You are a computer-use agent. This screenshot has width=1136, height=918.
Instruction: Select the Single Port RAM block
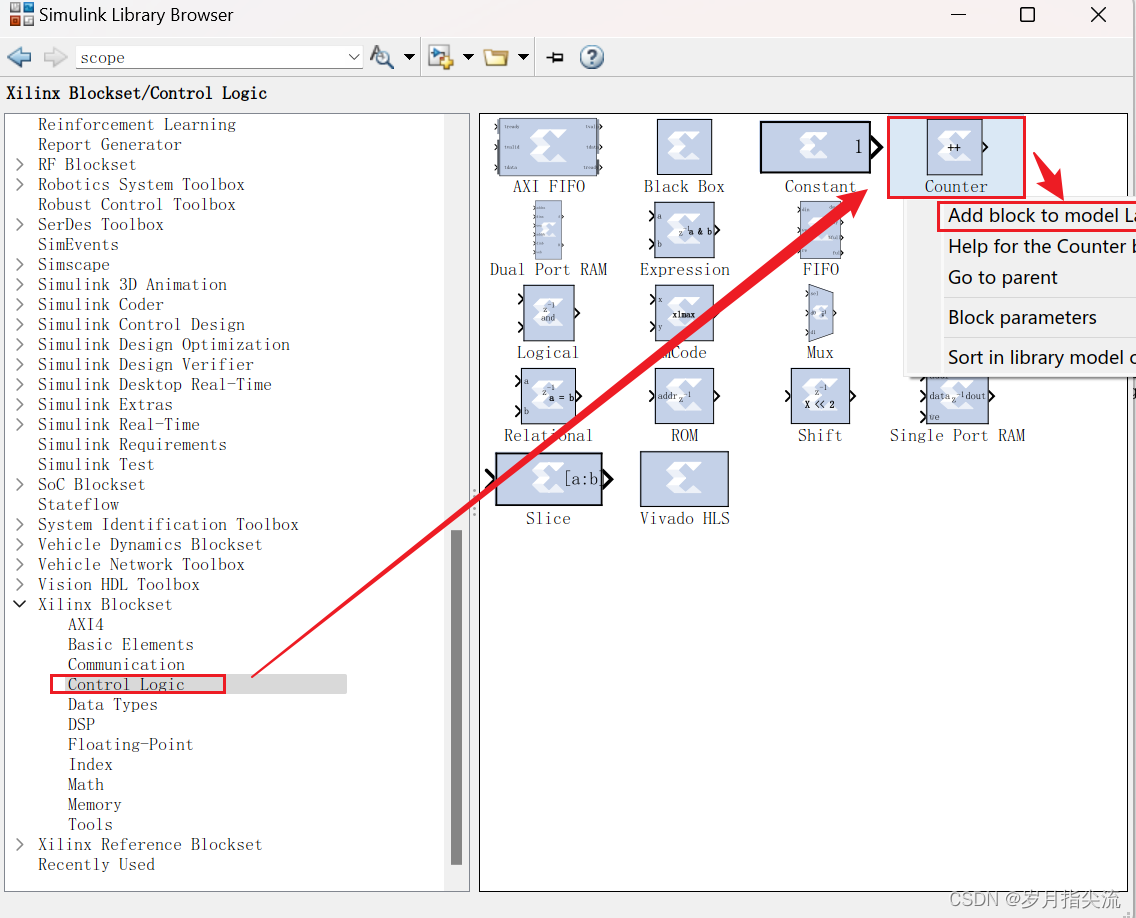point(957,400)
